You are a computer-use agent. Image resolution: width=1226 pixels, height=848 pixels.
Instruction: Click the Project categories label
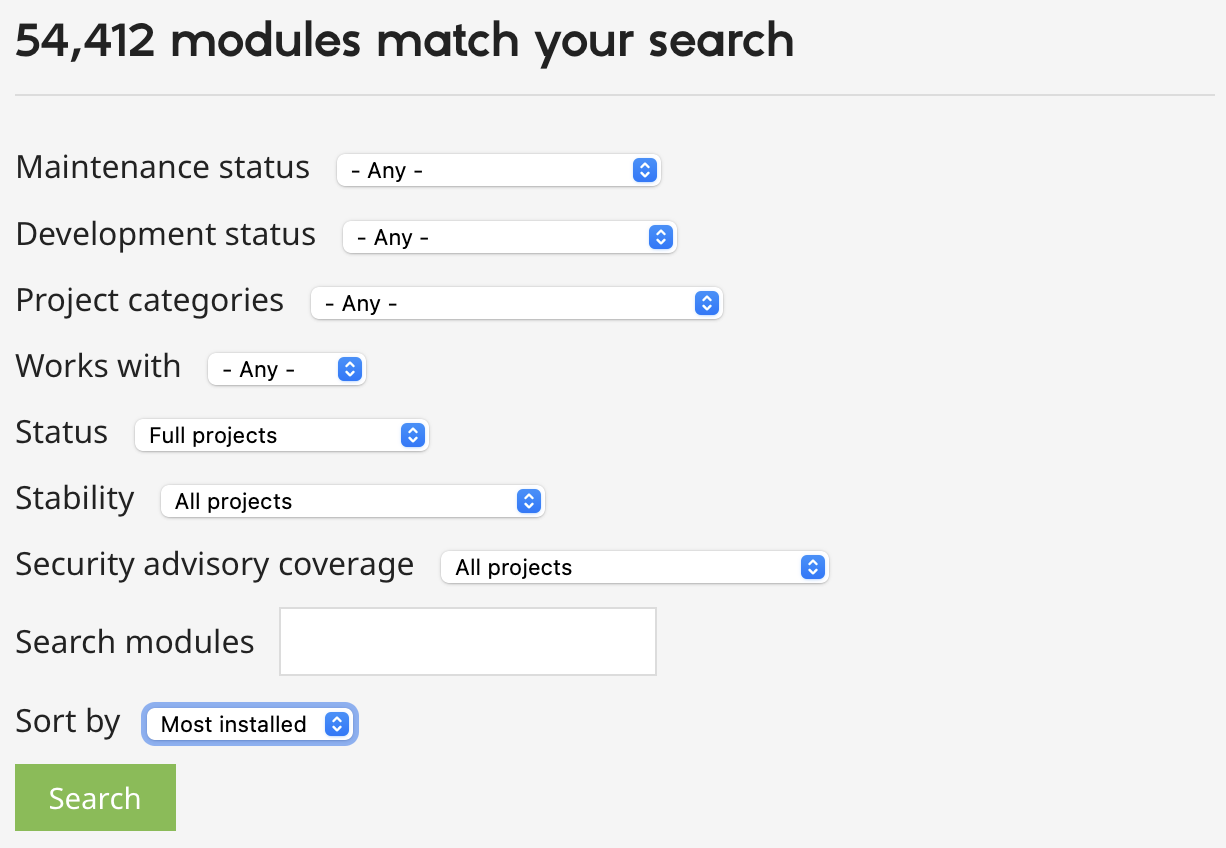click(x=150, y=300)
